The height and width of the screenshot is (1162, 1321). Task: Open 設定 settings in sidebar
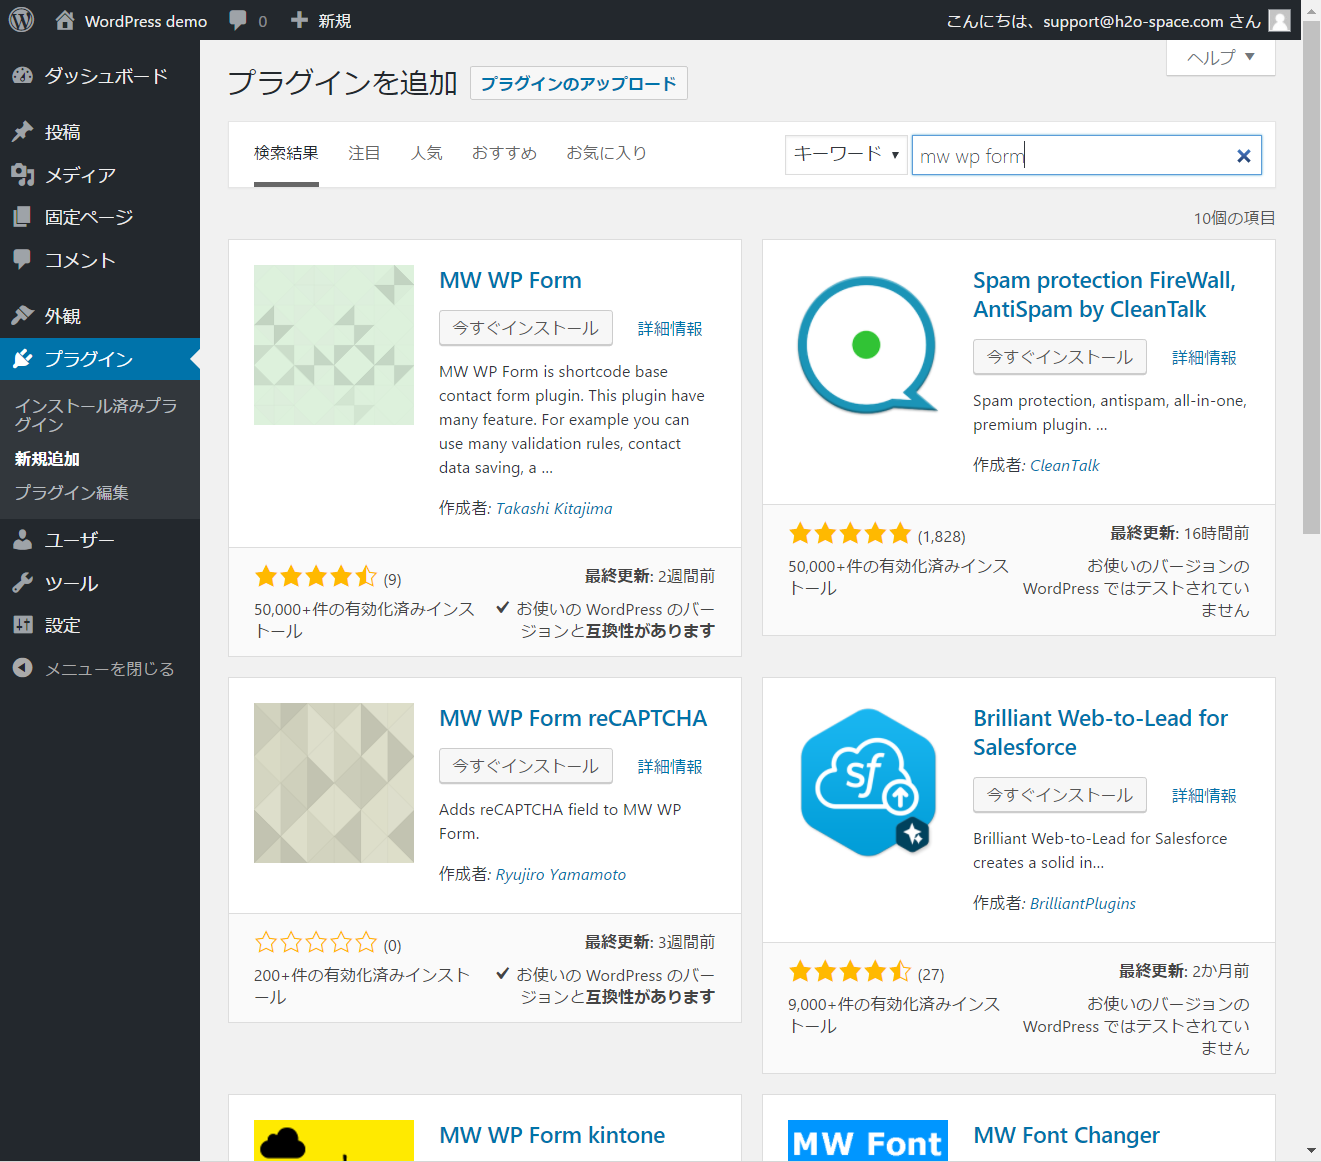click(62, 625)
